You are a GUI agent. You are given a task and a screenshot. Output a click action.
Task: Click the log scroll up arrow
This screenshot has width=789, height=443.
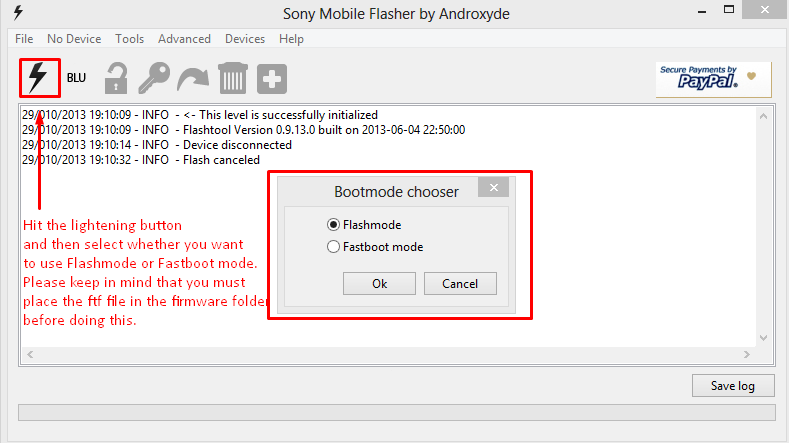(763, 116)
